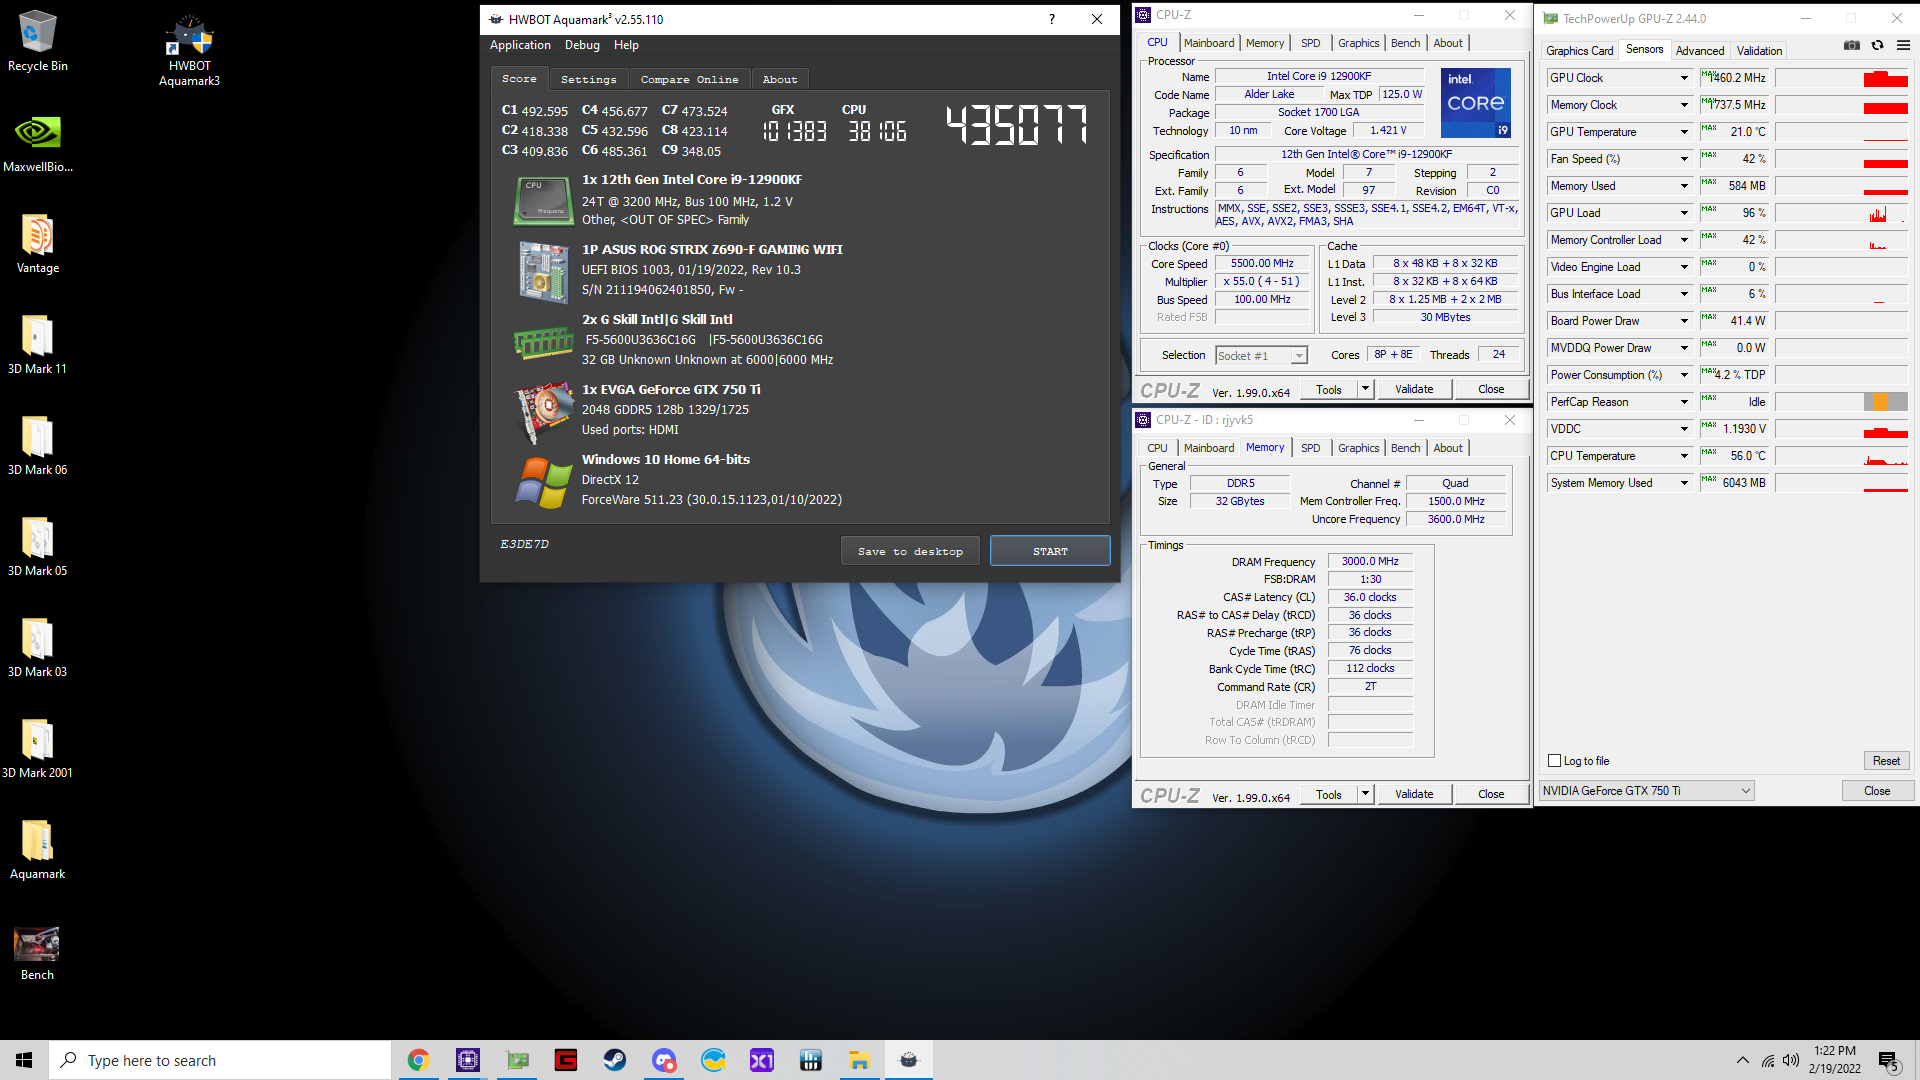Screen dimensions: 1920x1080
Task: Switch to Settings tab in Aquamark
Action: [588, 79]
